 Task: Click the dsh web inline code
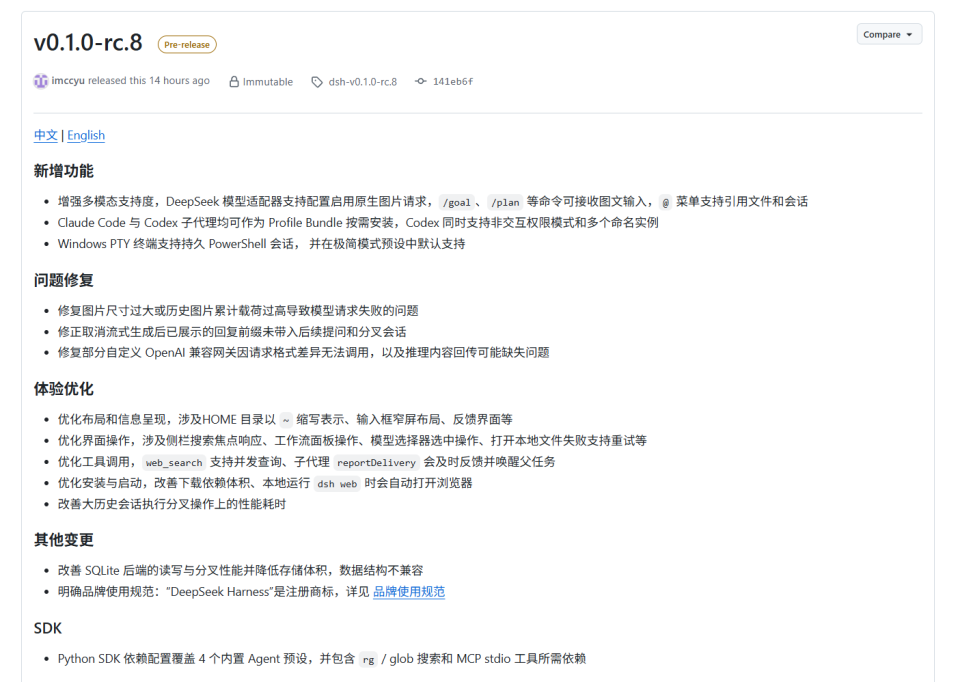point(337,484)
